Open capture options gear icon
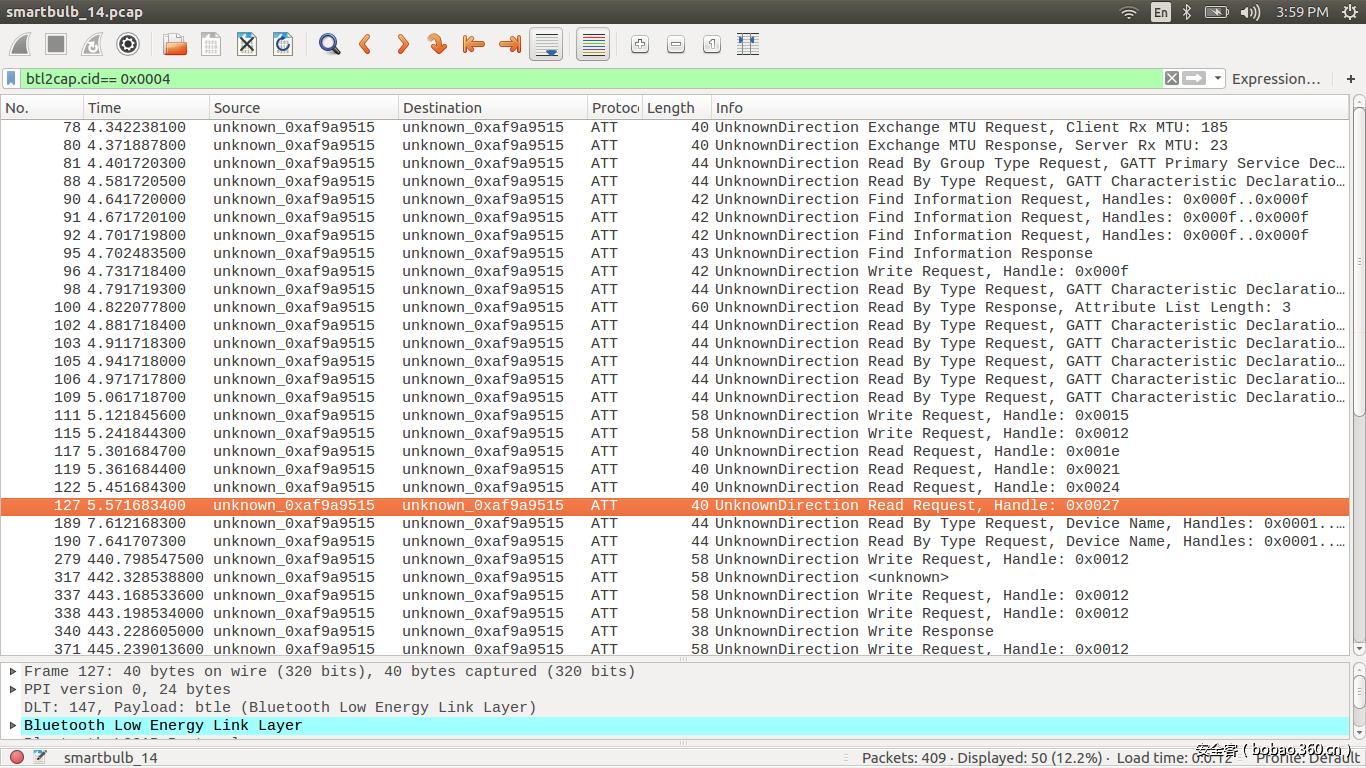This screenshot has height=768, width=1366. pyautogui.click(x=127, y=44)
